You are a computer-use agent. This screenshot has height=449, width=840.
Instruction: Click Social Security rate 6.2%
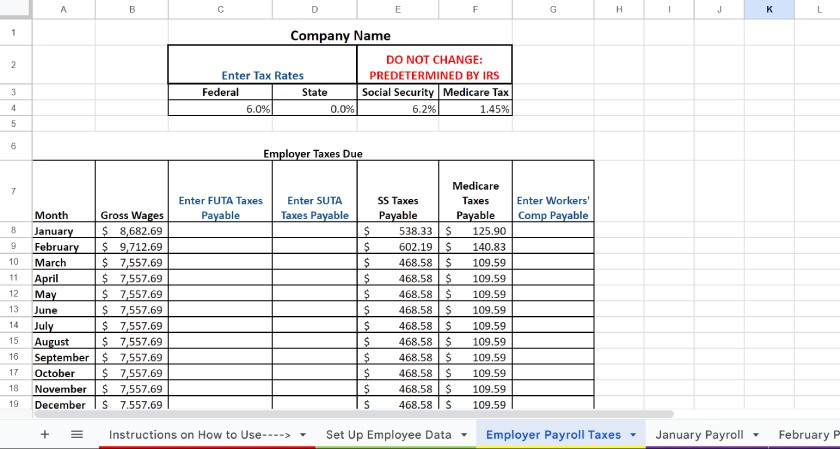(x=398, y=109)
